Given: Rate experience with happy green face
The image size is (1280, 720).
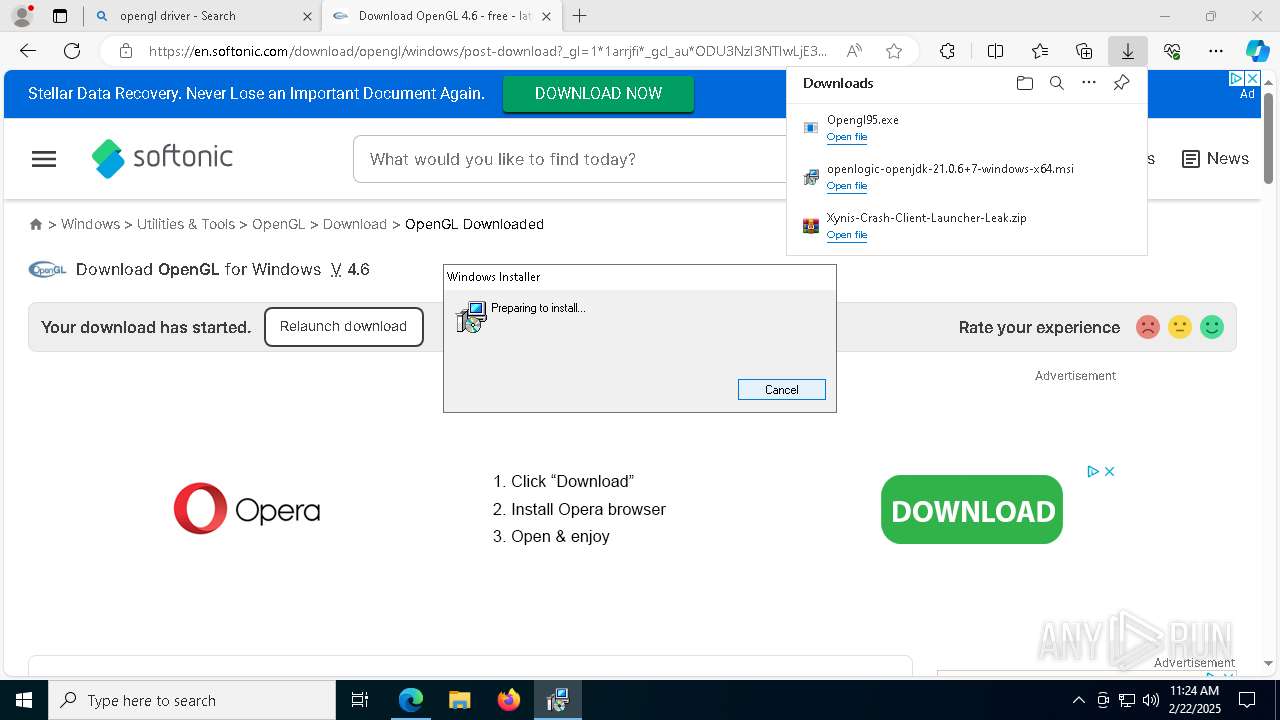Looking at the screenshot, I should pos(1212,327).
